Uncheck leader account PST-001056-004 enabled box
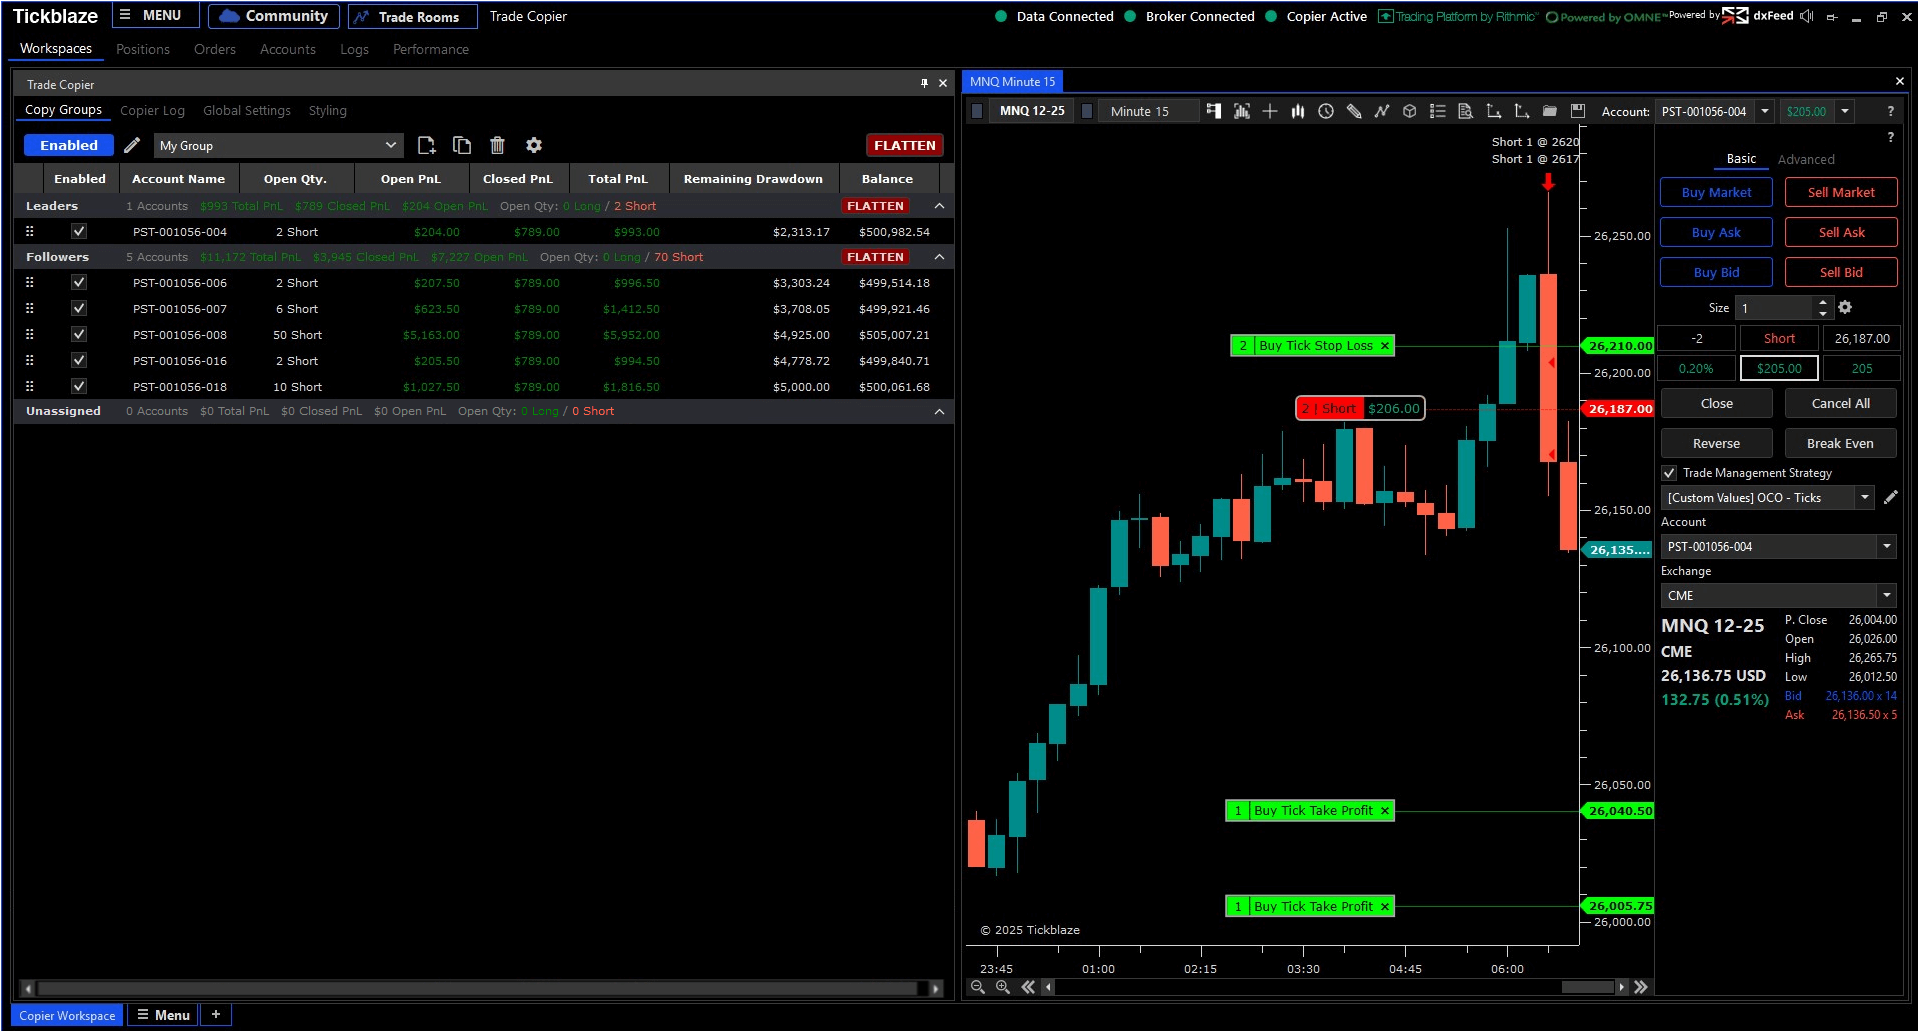The height and width of the screenshot is (1032, 1919). [x=79, y=231]
